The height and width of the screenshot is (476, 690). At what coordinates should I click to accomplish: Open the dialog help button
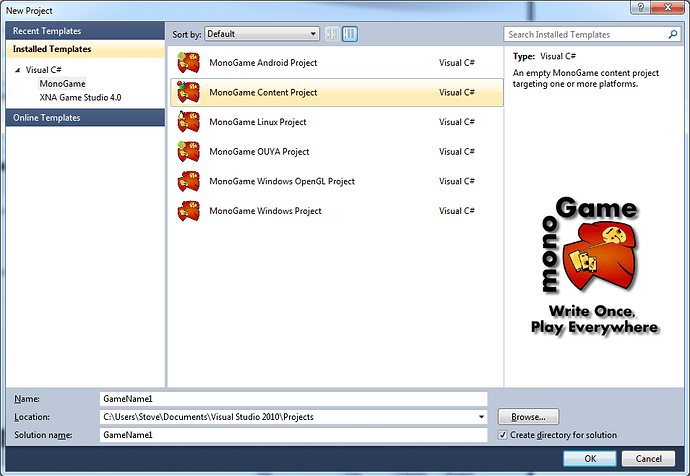coord(640,7)
